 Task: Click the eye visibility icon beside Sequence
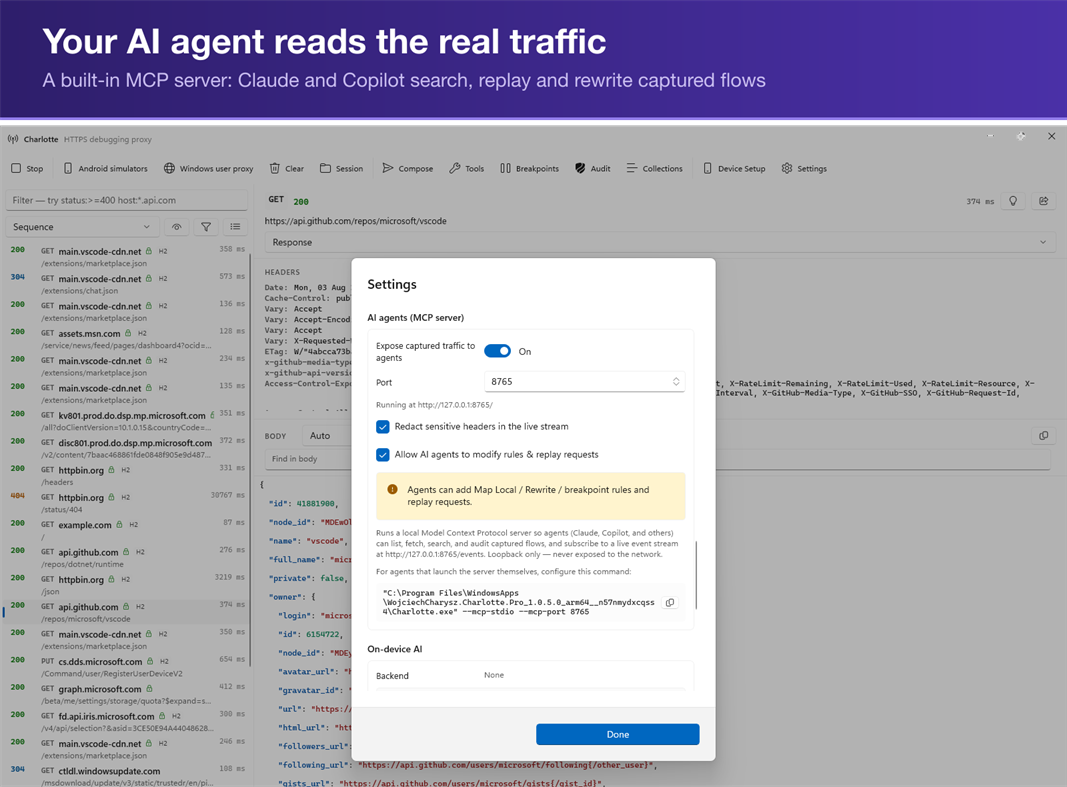point(176,227)
